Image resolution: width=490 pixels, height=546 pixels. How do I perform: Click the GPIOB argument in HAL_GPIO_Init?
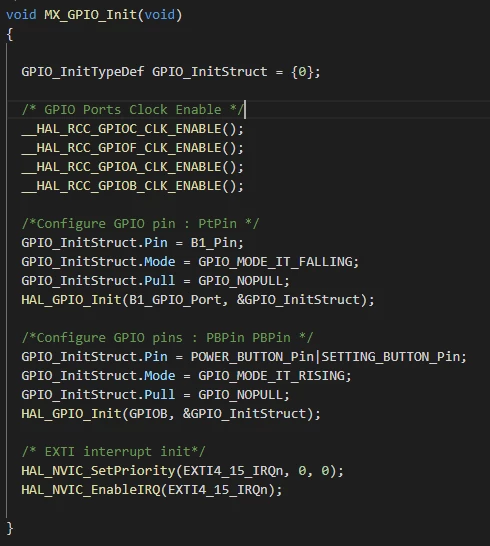148,414
